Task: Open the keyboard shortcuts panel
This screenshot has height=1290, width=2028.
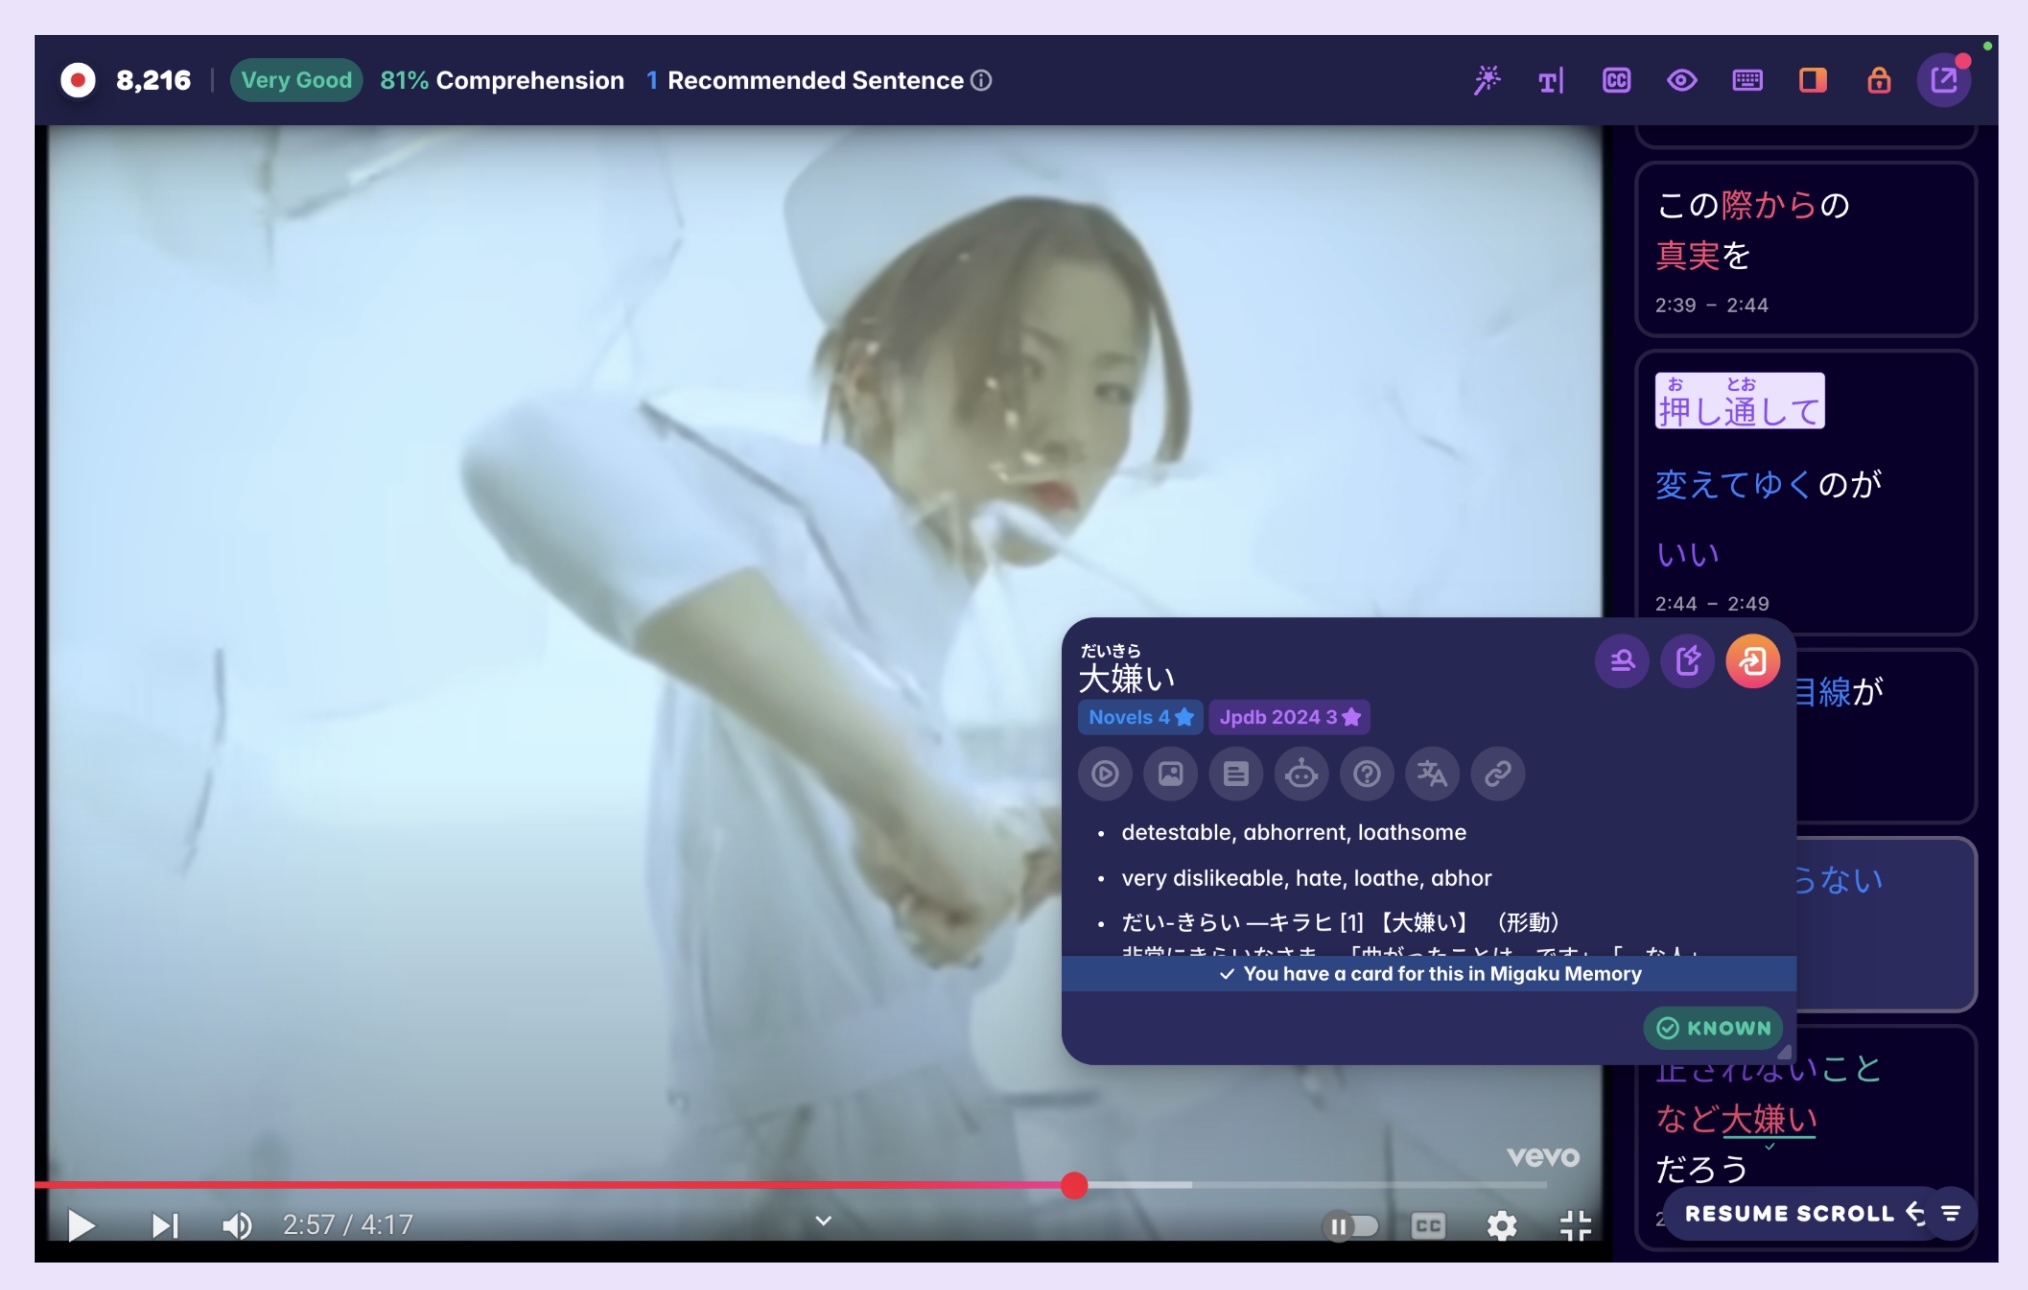Action: click(1749, 80)
